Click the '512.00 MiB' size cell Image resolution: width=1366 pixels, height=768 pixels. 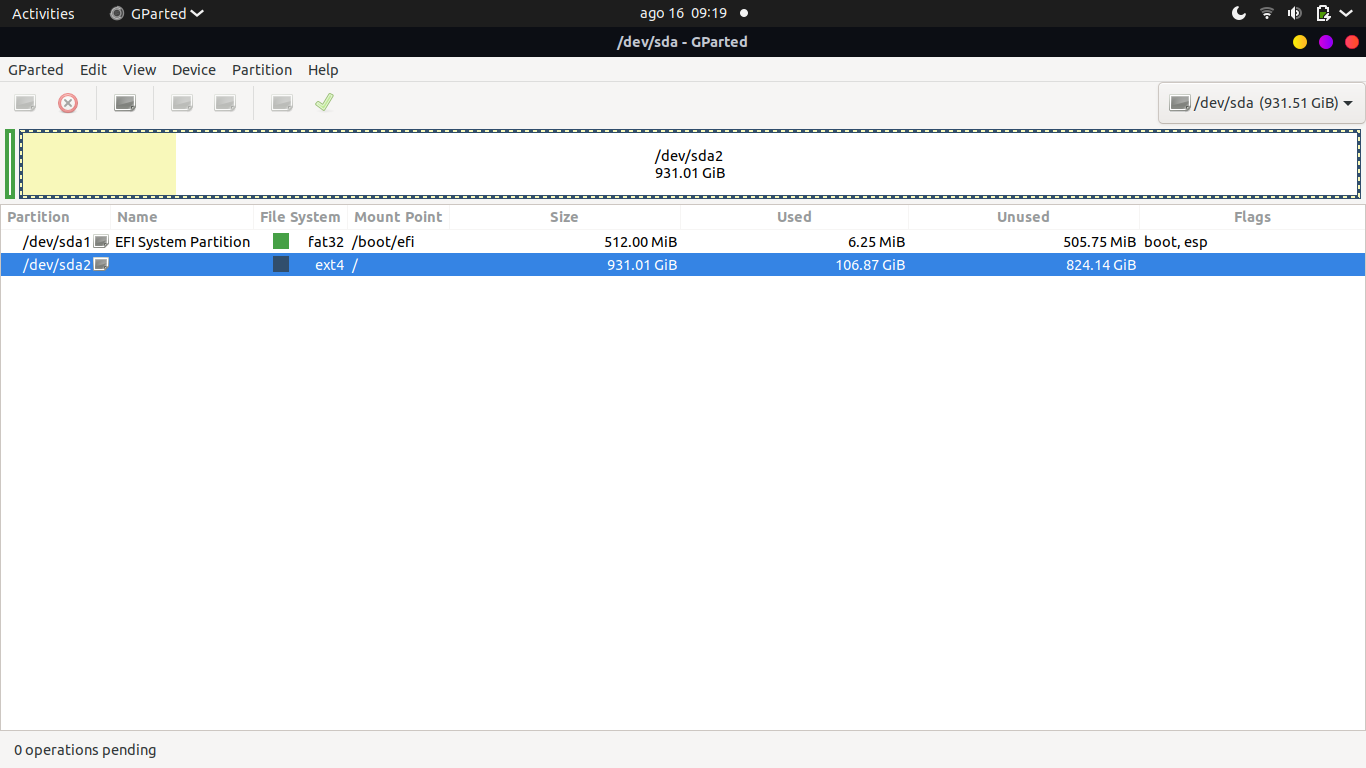(641, 242)
